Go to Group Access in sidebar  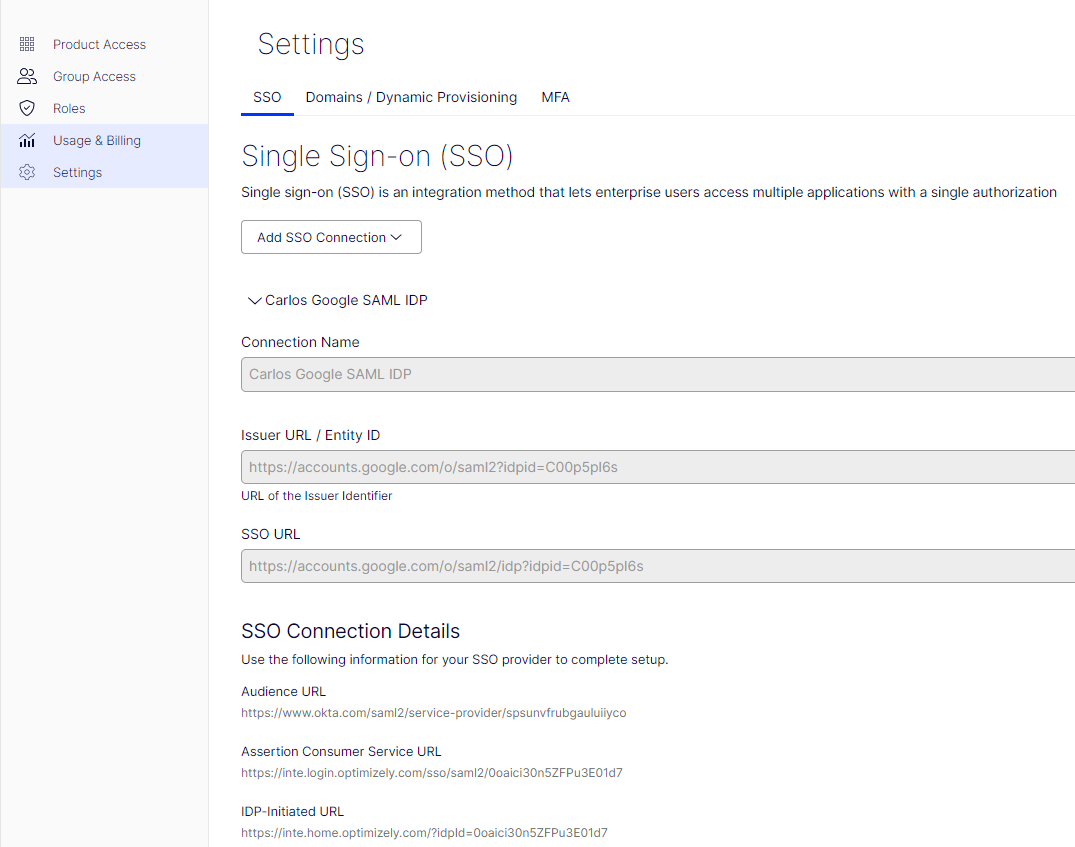click(94, 76)
